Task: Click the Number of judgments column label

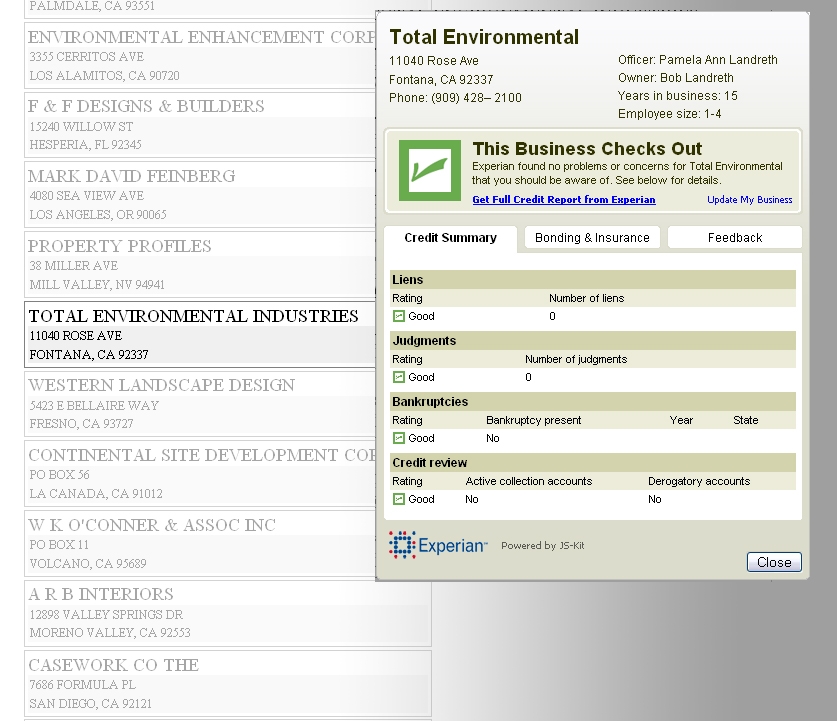Action: [576, 359]
